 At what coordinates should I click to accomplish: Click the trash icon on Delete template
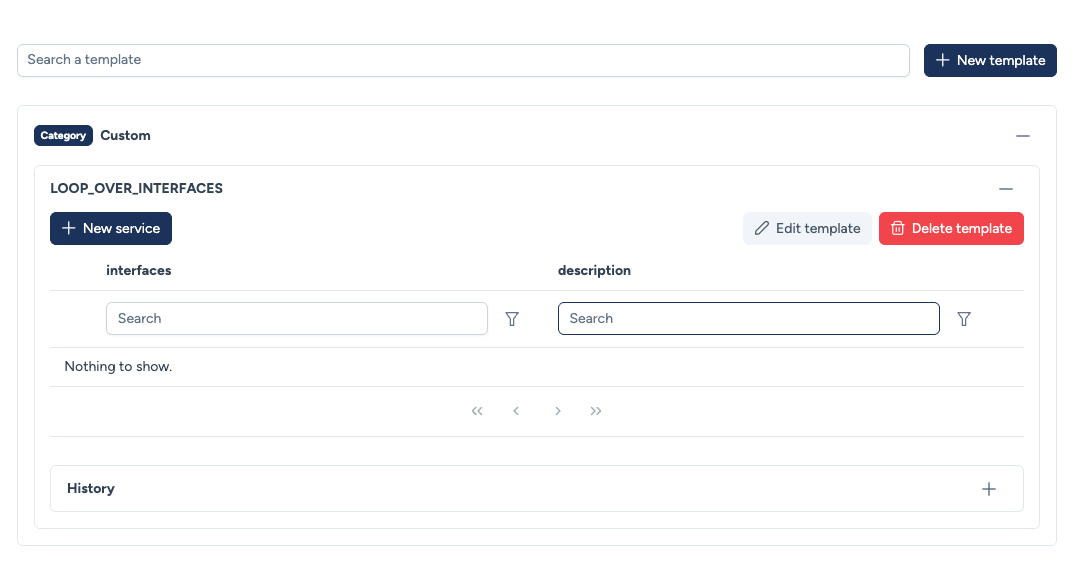pyautogui.click(x=897, y=228)
